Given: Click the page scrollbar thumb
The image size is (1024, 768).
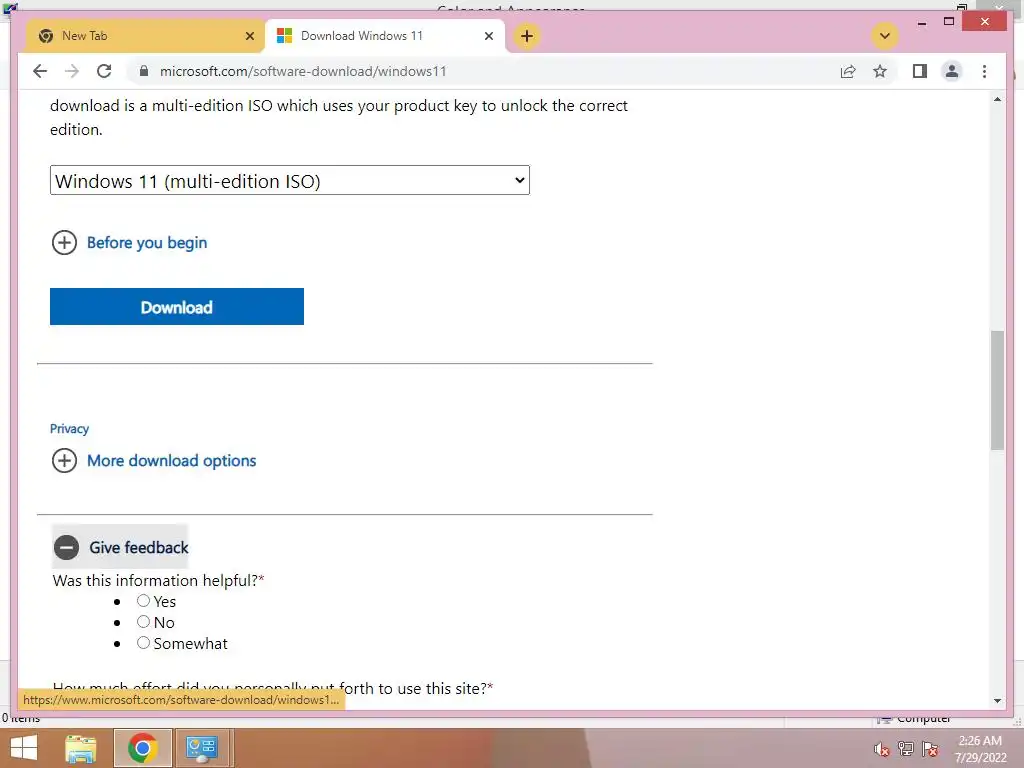Looking at the screenshot, I should coord(997,390).
